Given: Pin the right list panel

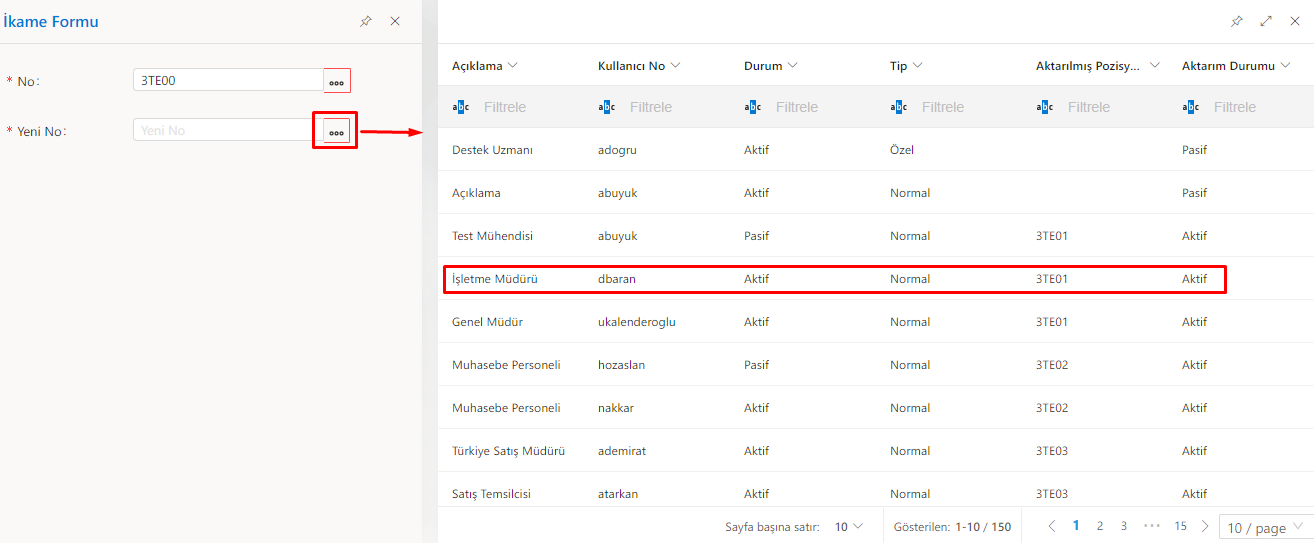Looking at the screenshot, I should click(1237, 21).
